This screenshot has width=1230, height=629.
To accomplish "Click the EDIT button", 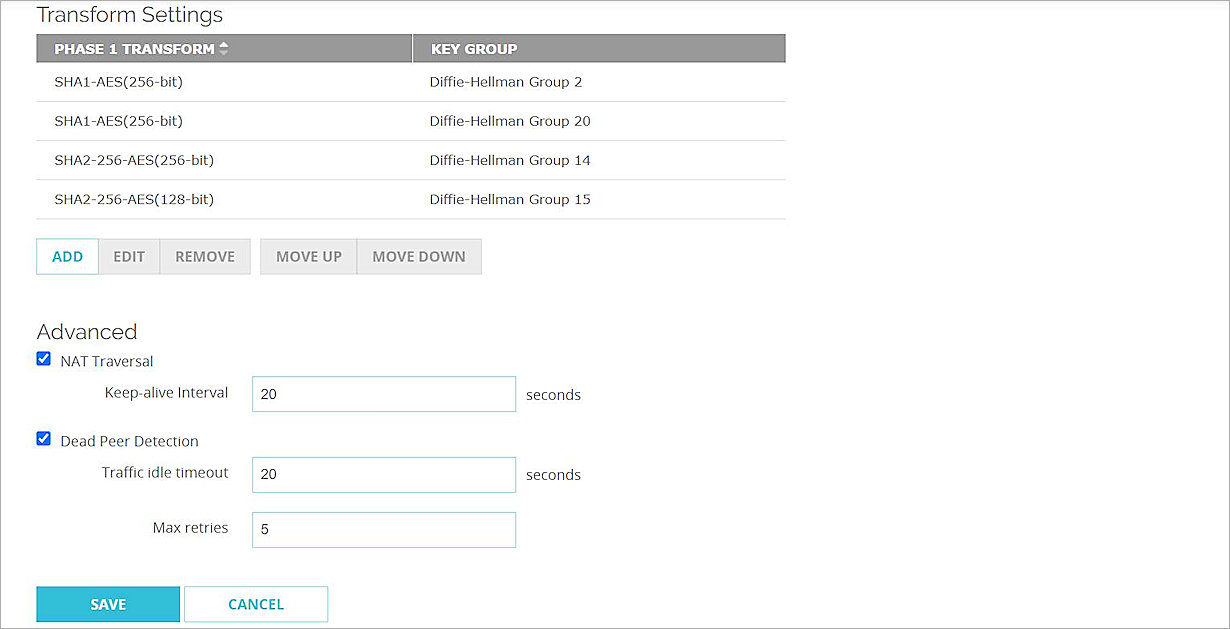I will 129,256.
